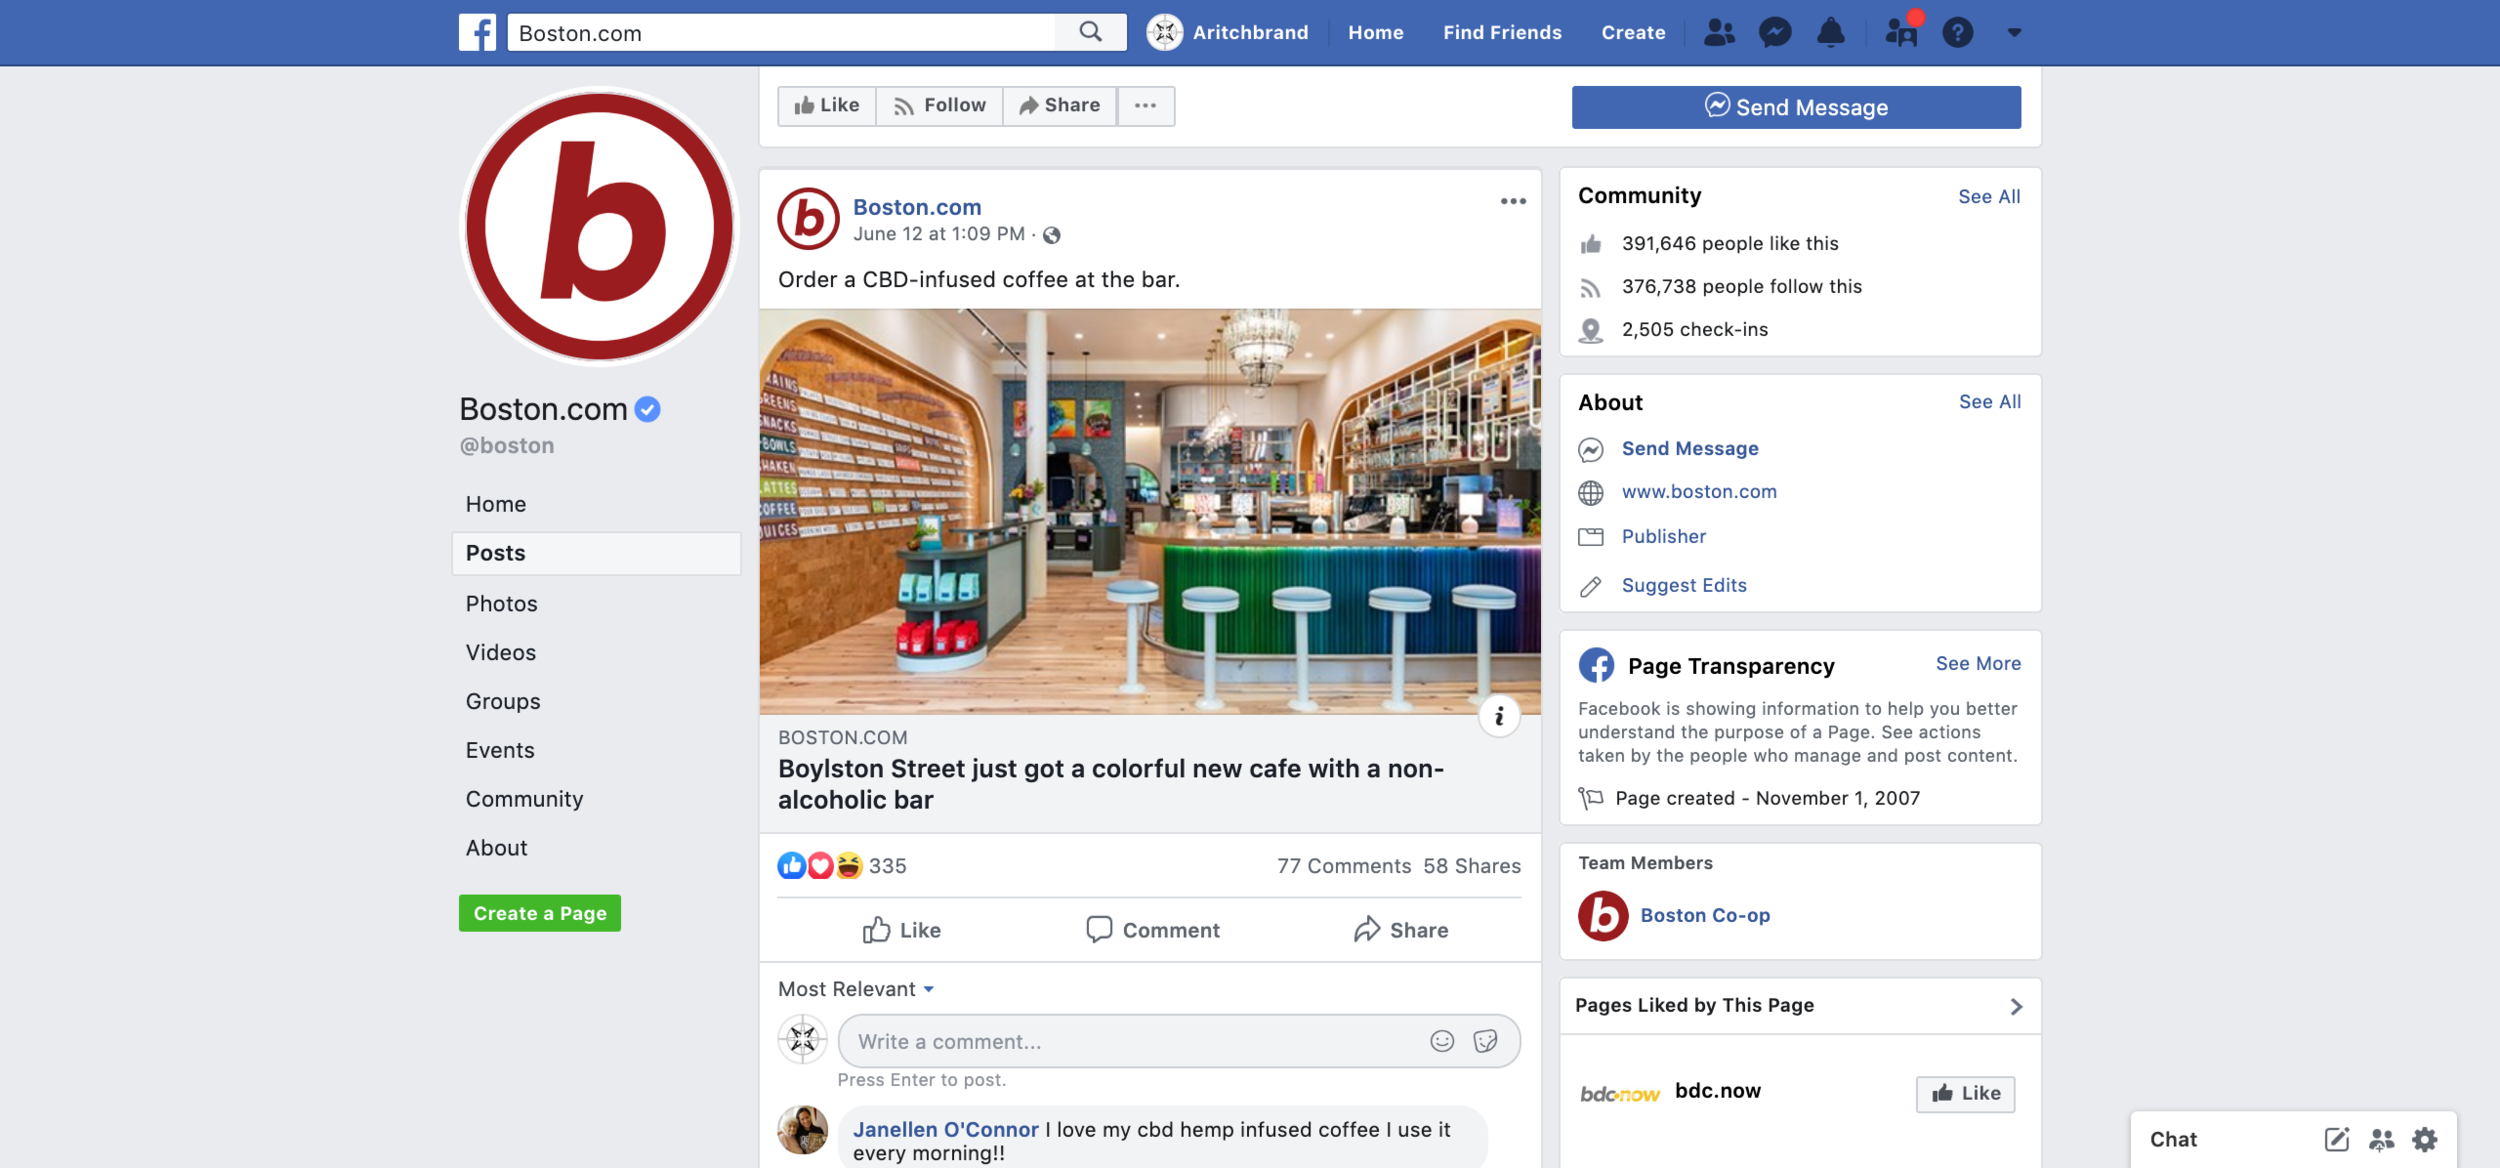The image size is (2500, 1168).
Task: Follow the Boston.com page
Action: [939, 105]
